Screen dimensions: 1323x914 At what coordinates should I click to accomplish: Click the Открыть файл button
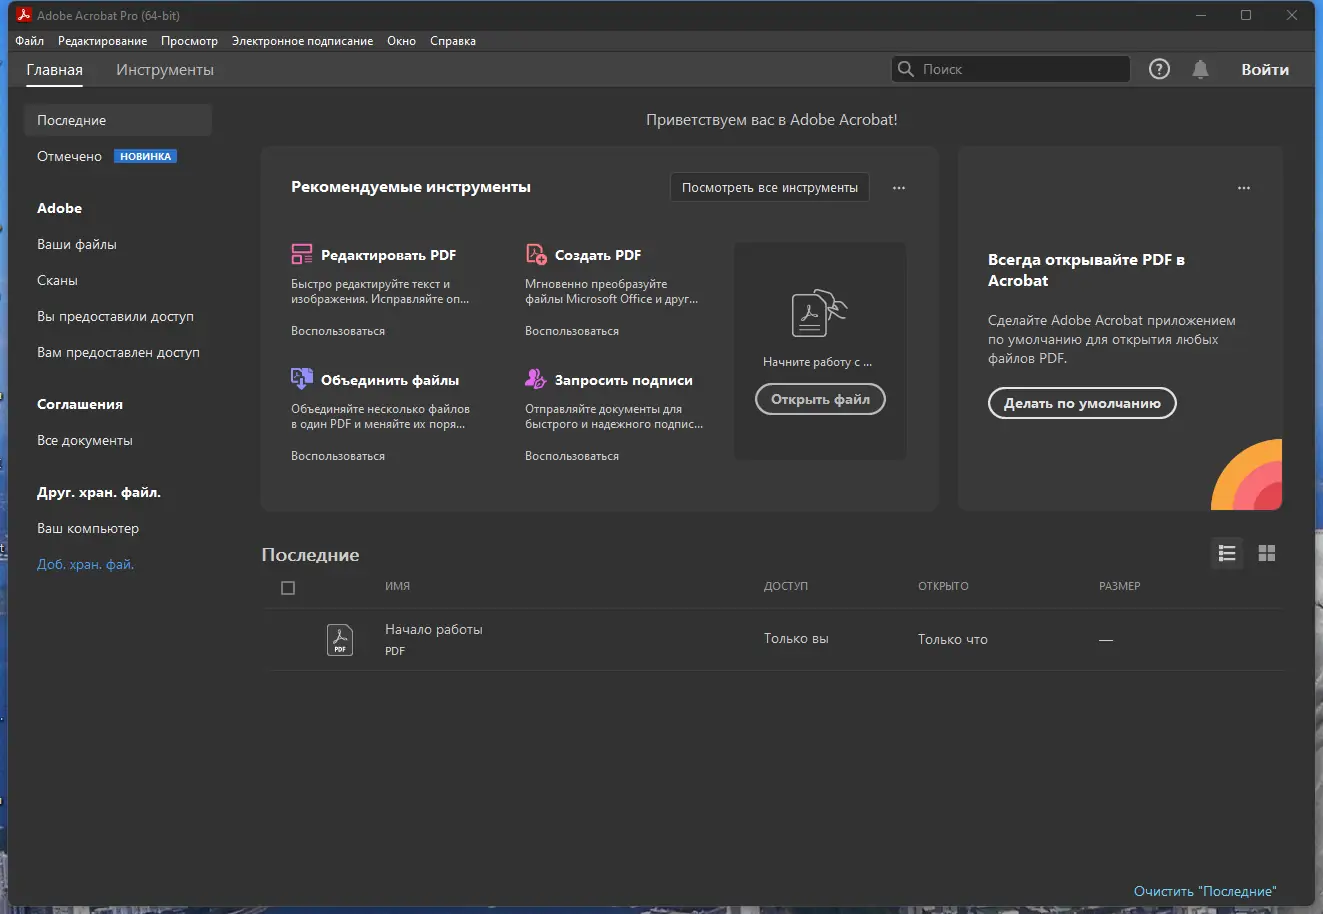820,399
